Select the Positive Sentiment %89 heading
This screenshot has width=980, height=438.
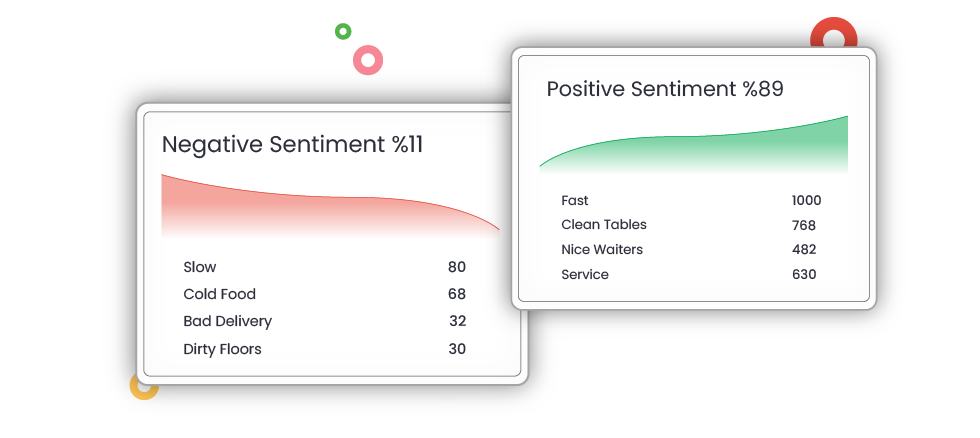coord(664,89)
